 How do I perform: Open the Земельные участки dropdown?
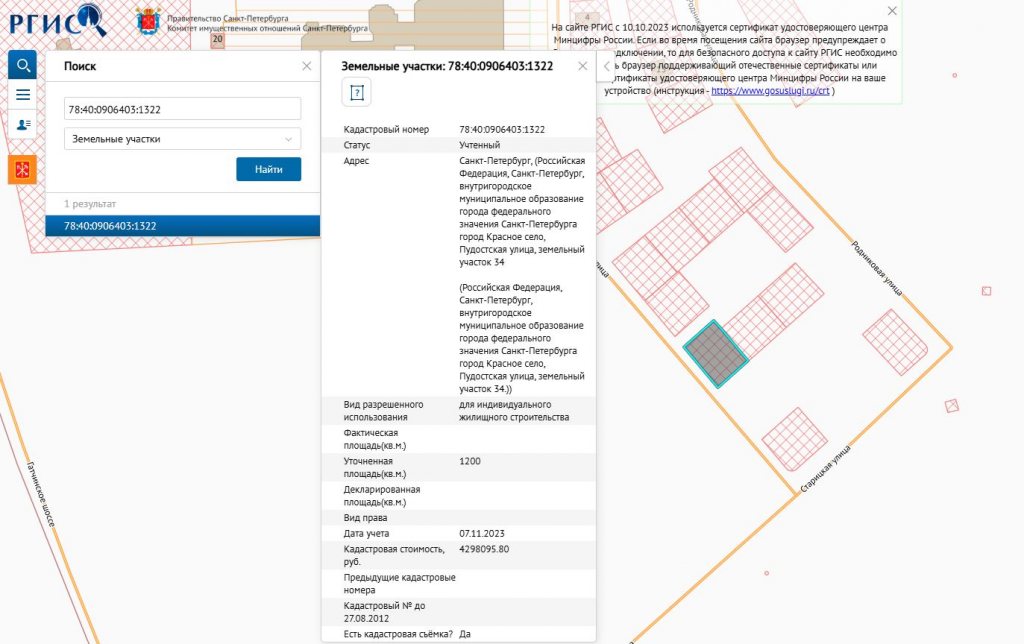pyautogui.click(x=182, y=139)
